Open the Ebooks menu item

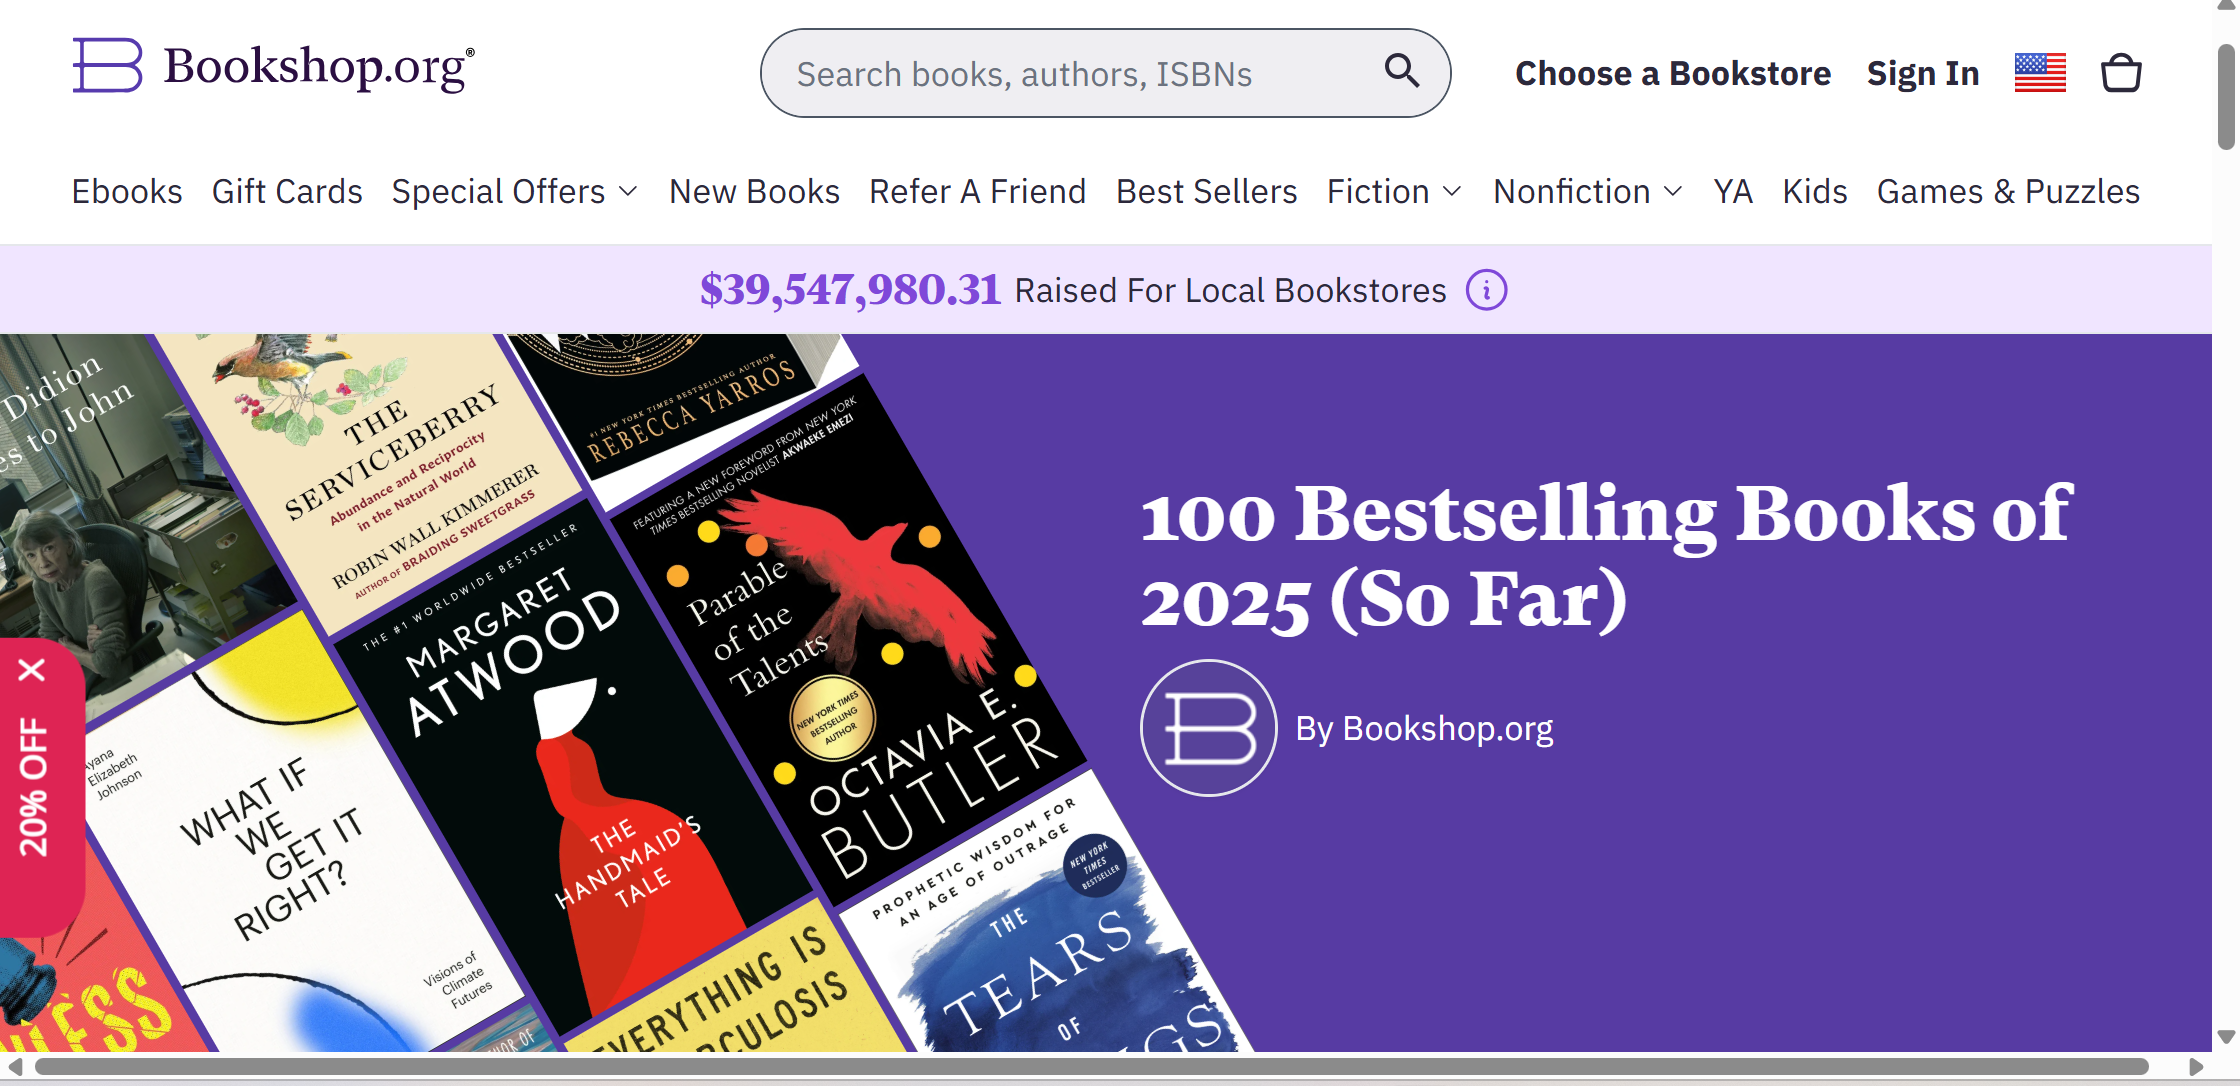tap(127, 191)
